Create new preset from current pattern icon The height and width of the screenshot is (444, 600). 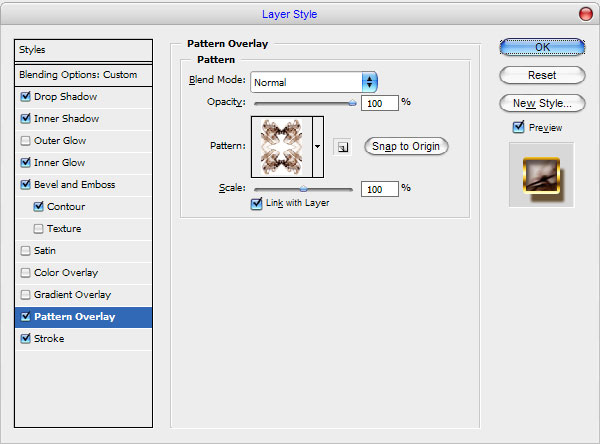click(342, 147)
